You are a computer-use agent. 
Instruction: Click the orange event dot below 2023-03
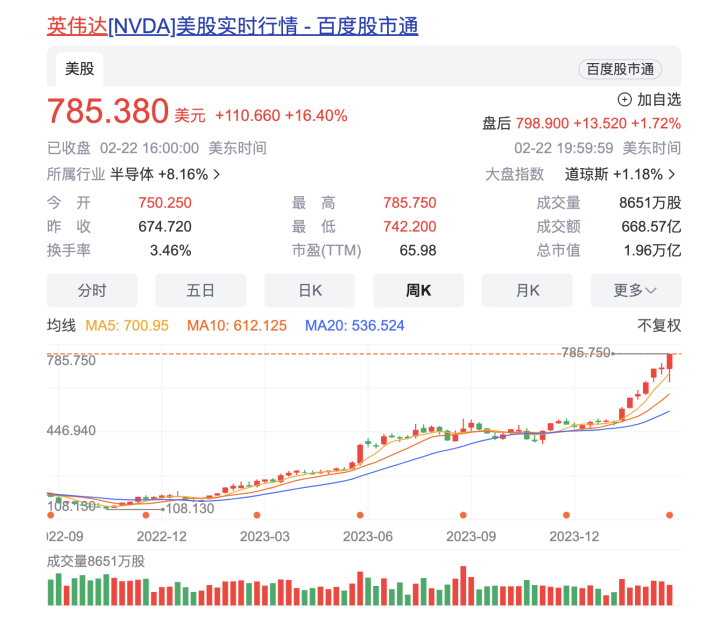(257, 515)
